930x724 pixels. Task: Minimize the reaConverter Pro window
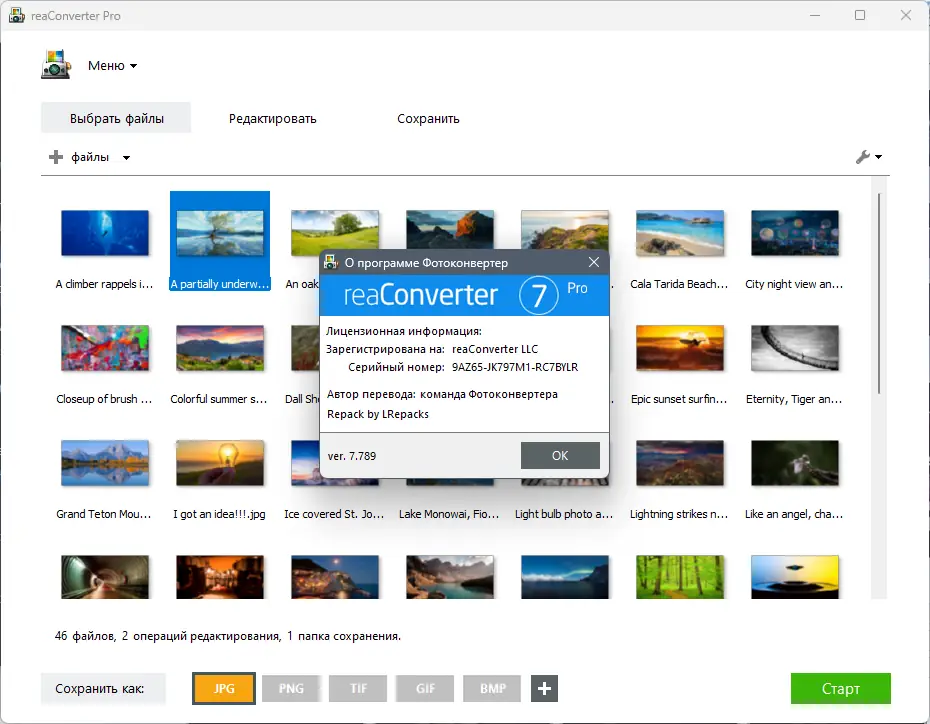pos(815,15)
